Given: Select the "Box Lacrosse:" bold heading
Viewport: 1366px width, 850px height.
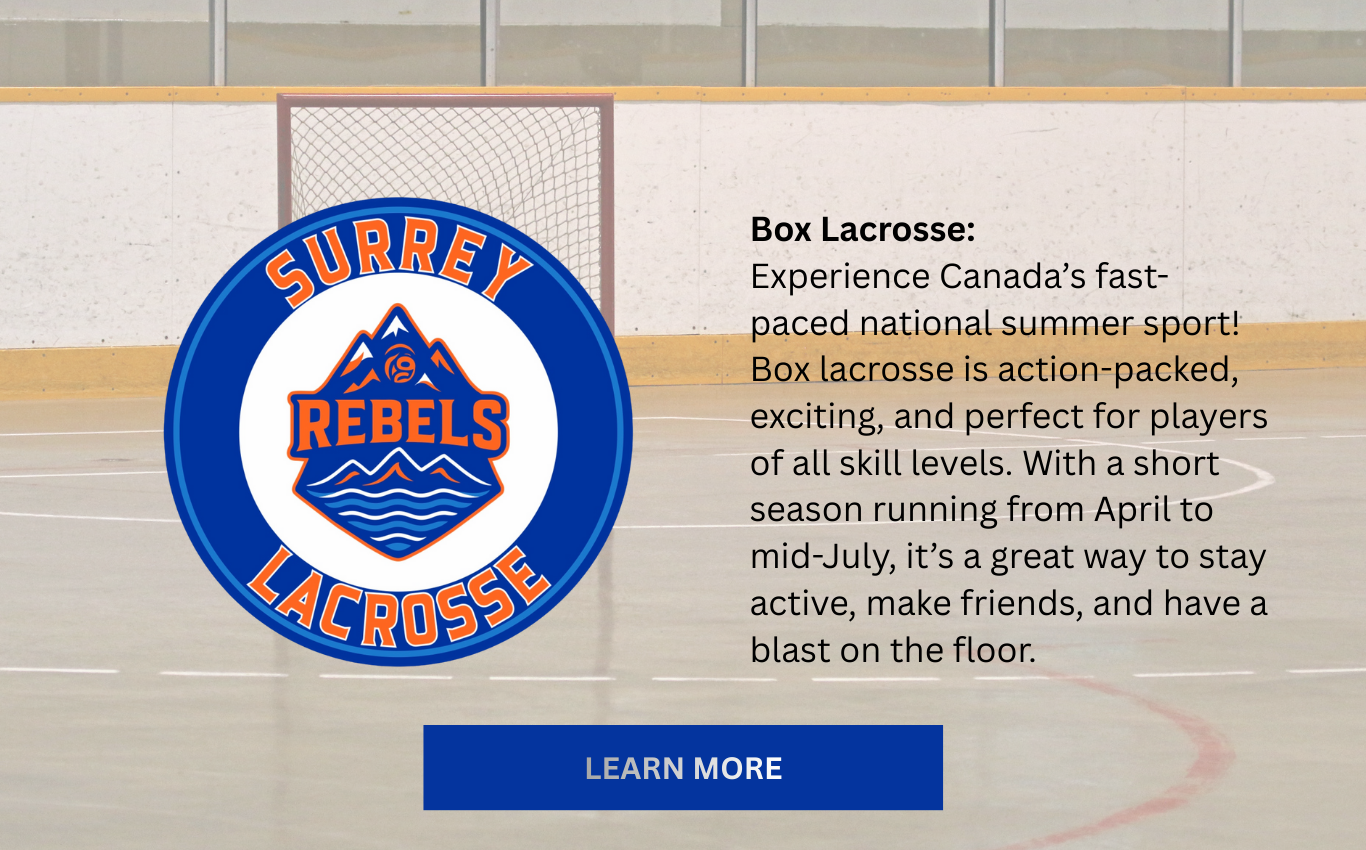Looking at the screenshot, I should pos(862,230).
